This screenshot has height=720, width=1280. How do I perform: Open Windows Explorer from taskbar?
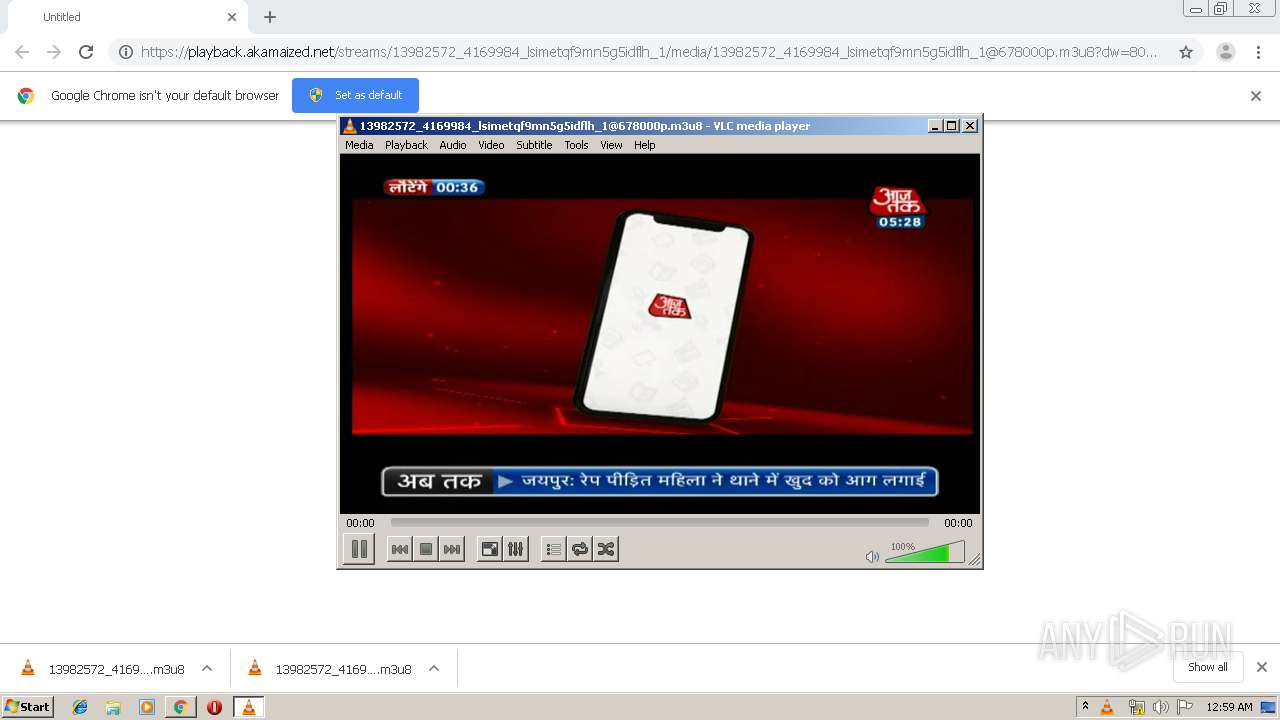[113, 707]
